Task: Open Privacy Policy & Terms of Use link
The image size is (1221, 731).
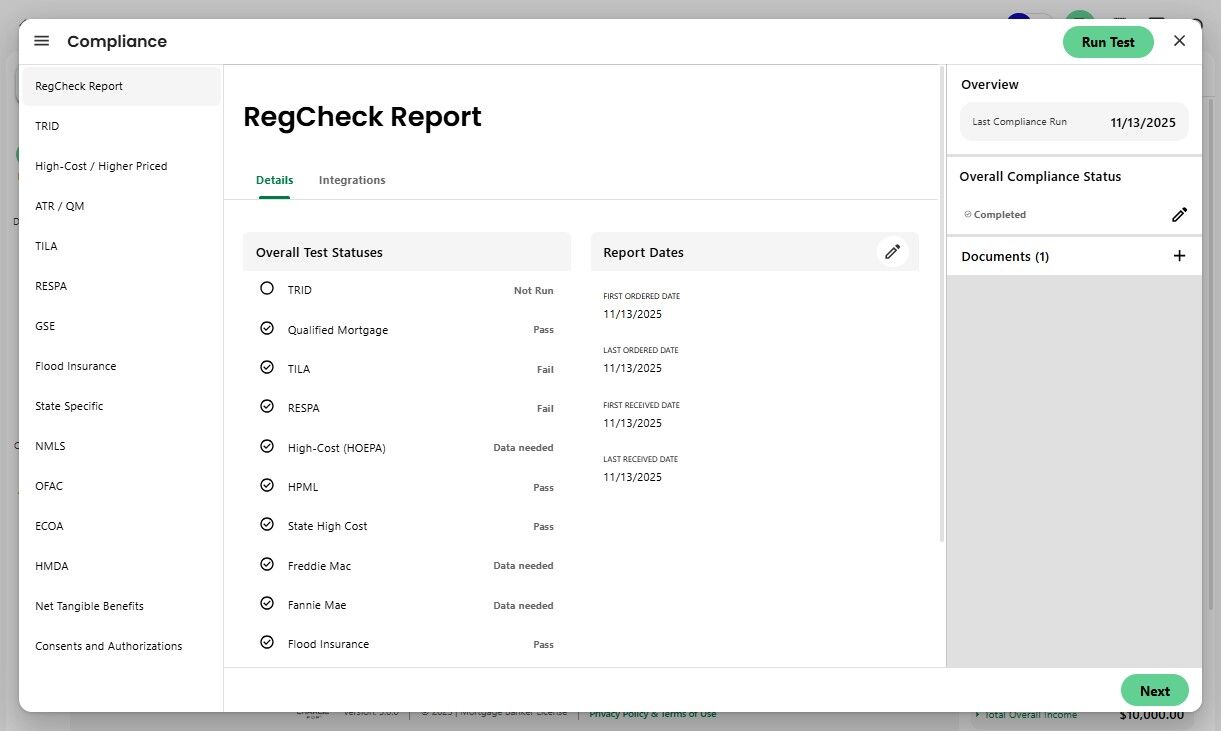Action: pos(652,714)
